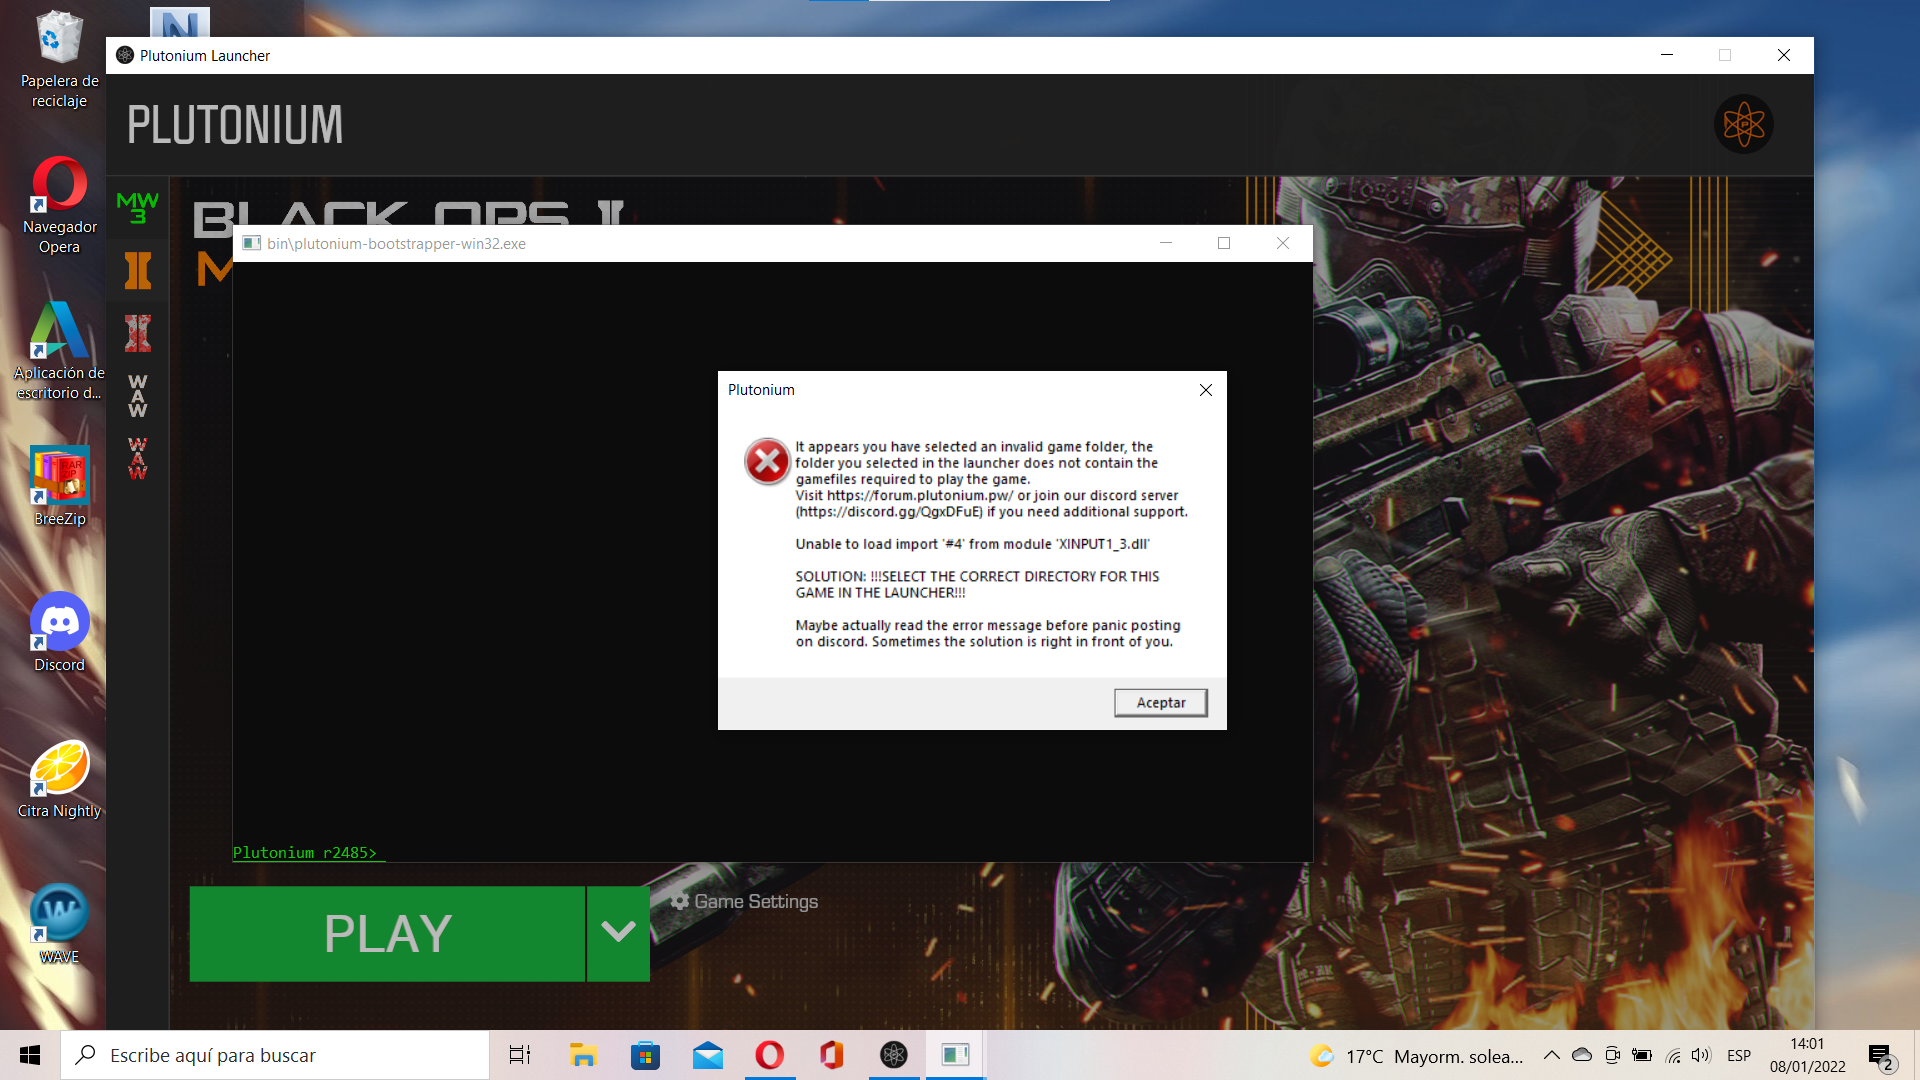Select the orange Black Ops II icon
Screen dimensions: 1920x1080
click(138, 271)
